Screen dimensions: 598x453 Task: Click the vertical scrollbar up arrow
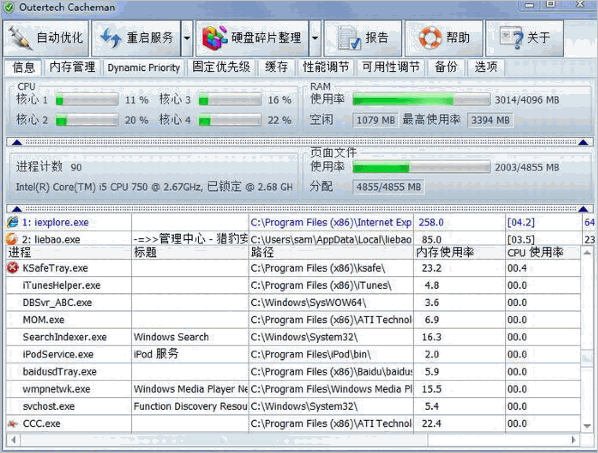pyautogui.click(x=587, y=252)
